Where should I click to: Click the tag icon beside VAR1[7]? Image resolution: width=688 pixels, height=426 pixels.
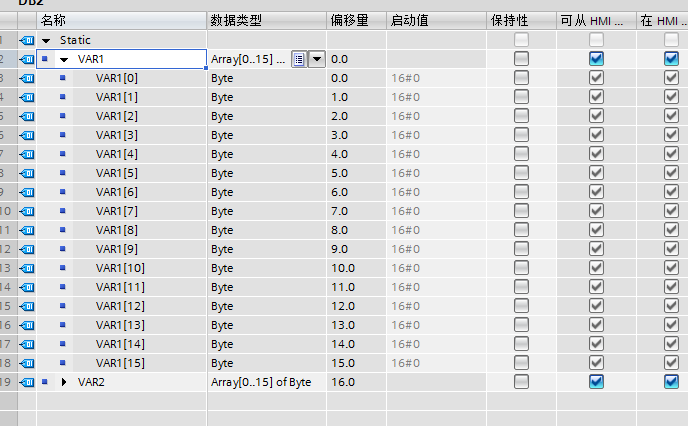[27, 211]
